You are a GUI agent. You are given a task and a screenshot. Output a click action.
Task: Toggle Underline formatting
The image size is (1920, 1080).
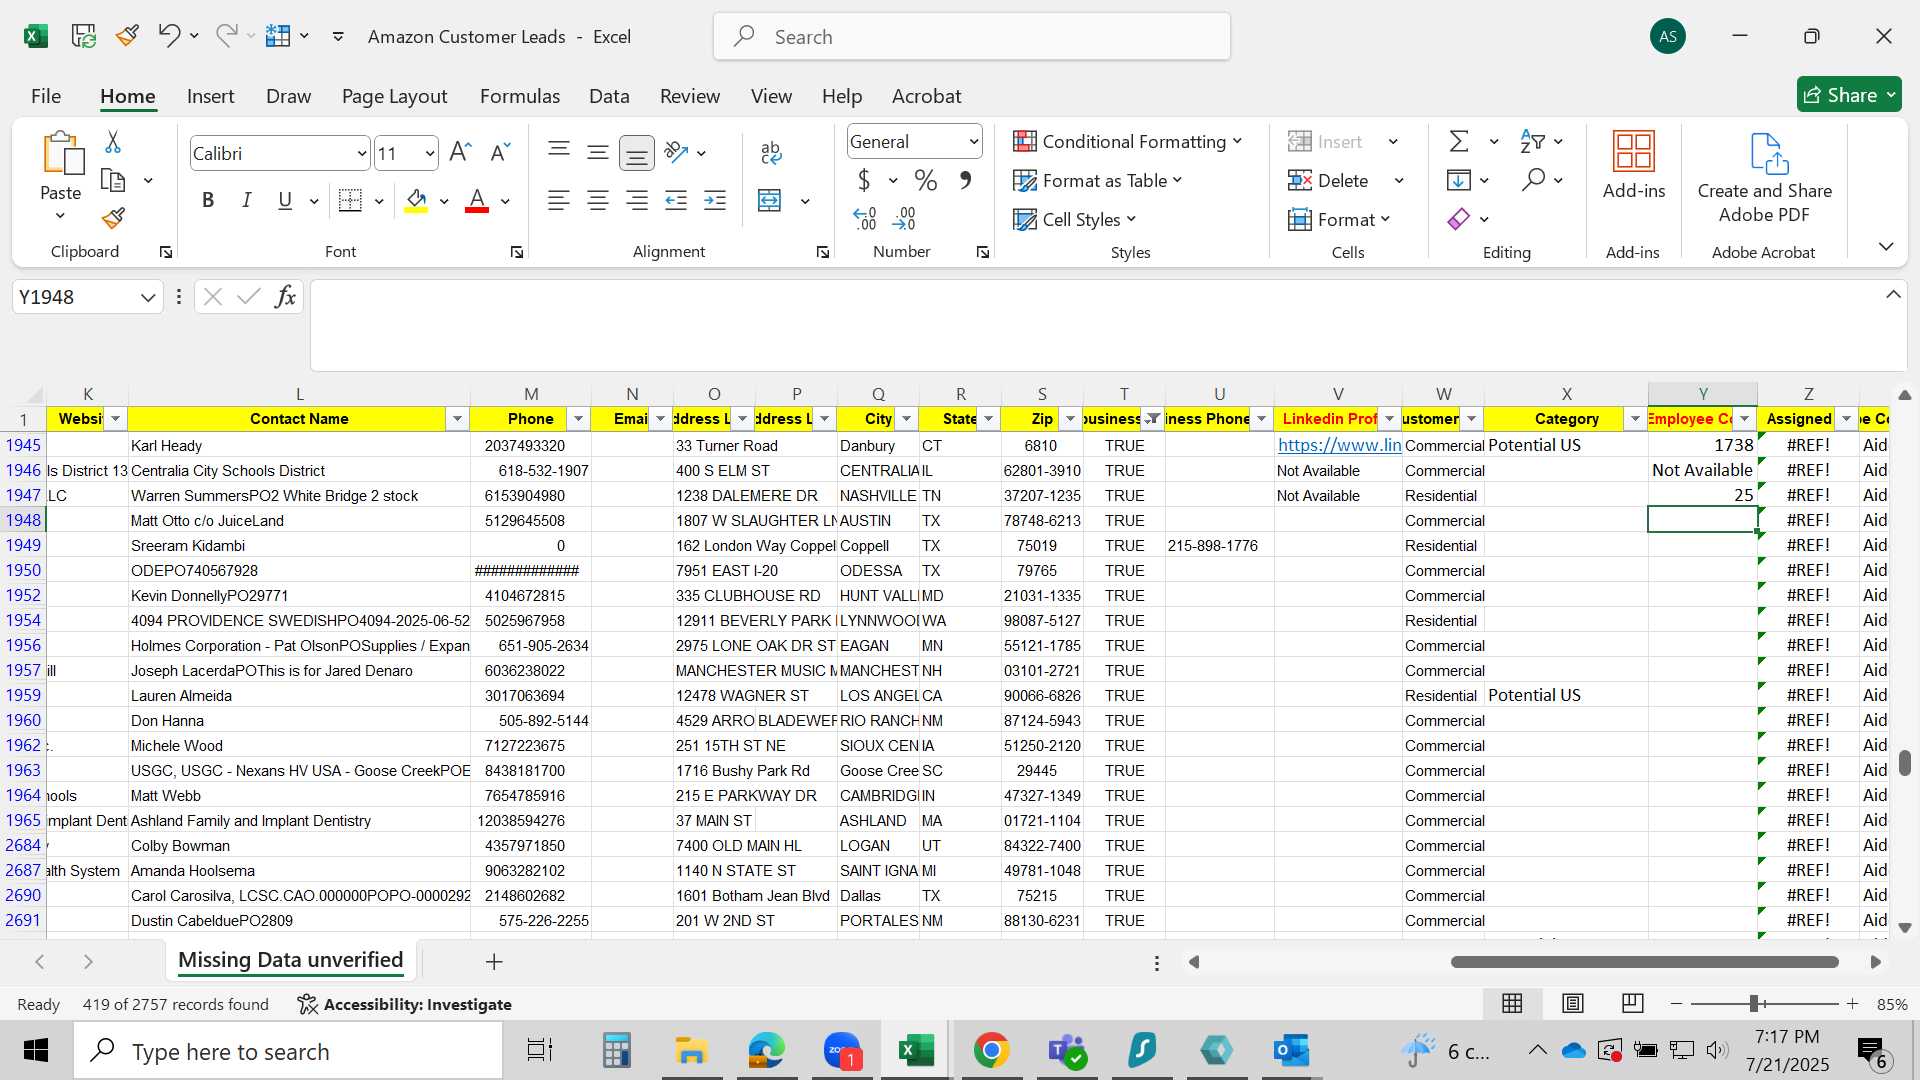tap(285, 200)
